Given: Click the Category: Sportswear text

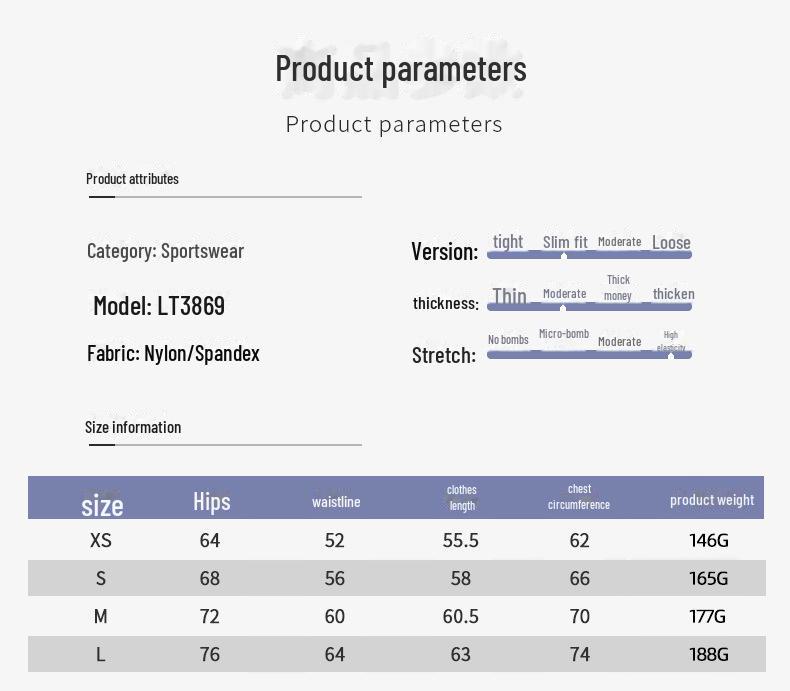Looking at the screenshot, I should [165, 251].
